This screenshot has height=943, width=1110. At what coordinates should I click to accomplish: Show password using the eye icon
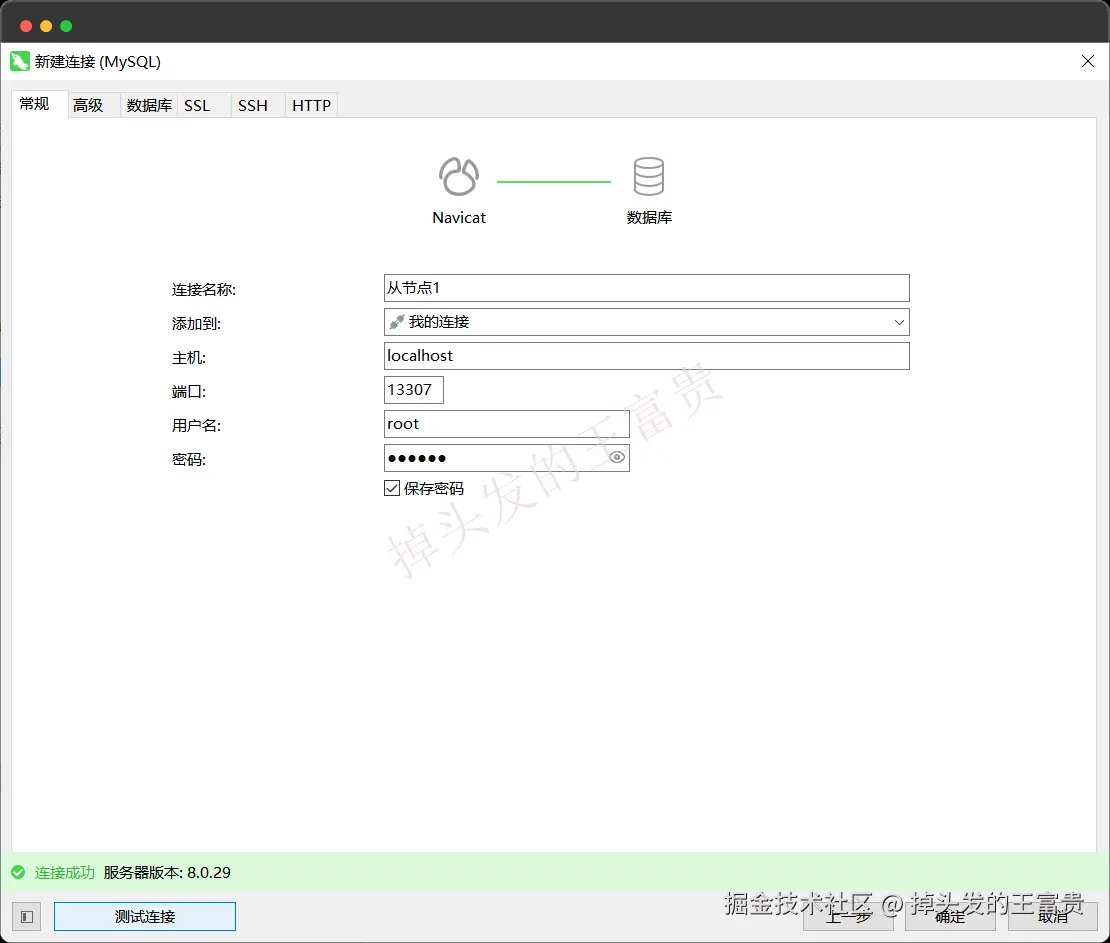[x=617, y=457]
